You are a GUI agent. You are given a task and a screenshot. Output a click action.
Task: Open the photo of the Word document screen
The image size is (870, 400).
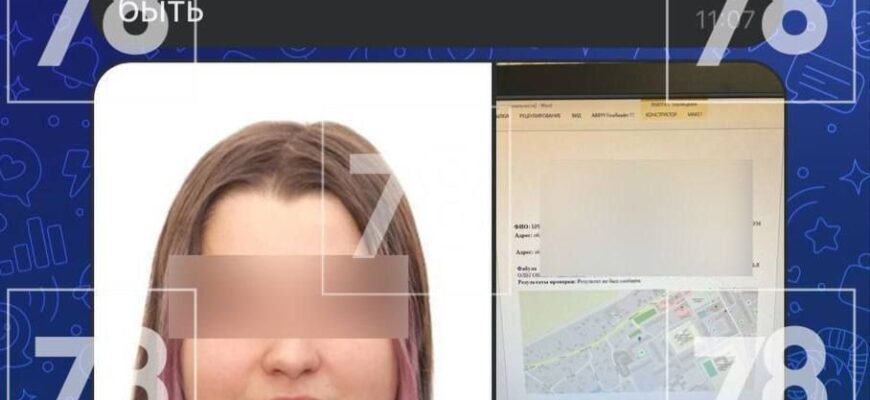640,231
